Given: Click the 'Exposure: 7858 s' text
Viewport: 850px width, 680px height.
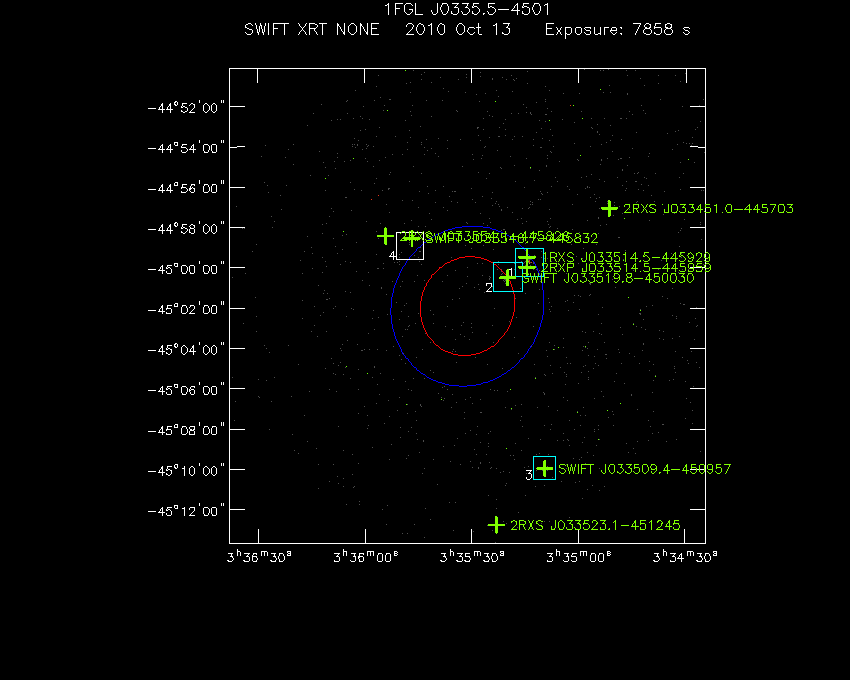Looking at the screenshot, I should click(x=617, y=30).
